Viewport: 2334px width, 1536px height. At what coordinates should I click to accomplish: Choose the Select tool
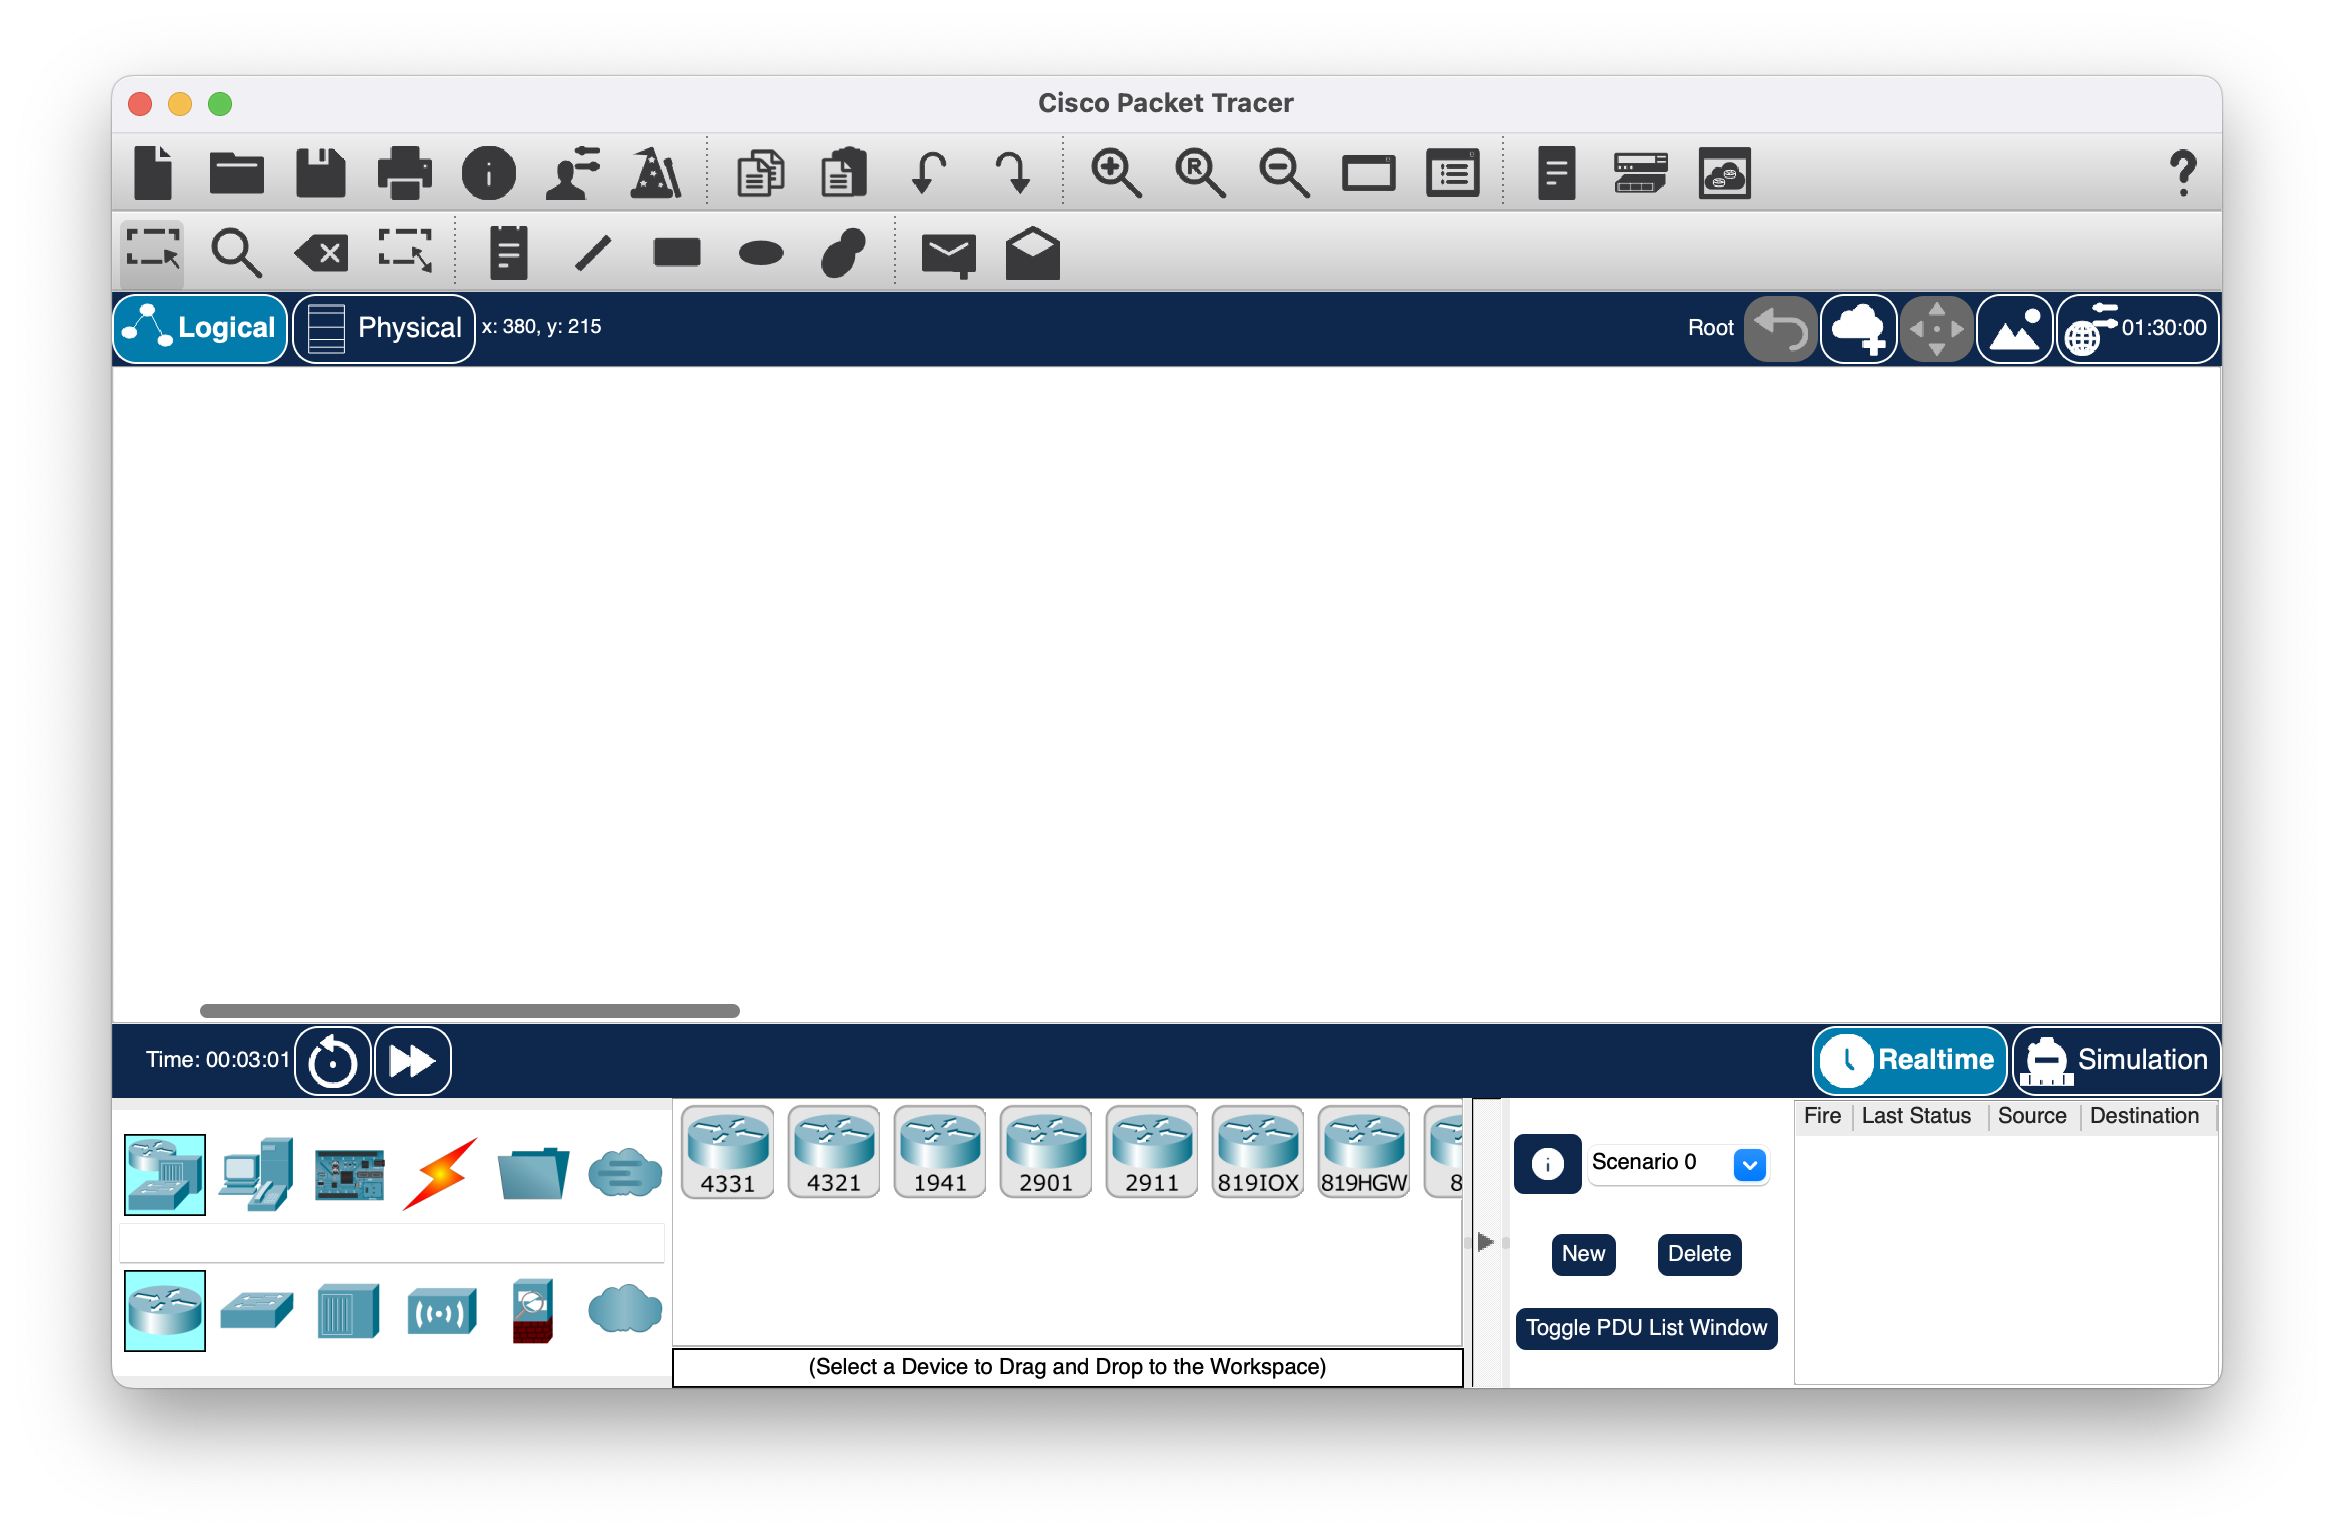153,252
